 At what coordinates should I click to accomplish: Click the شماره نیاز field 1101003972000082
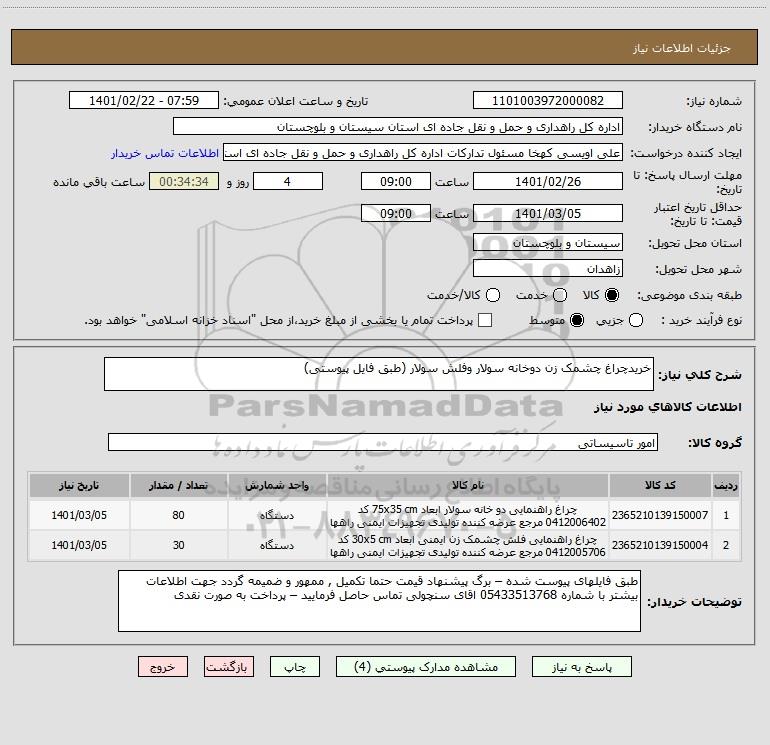tap(548, 101)
